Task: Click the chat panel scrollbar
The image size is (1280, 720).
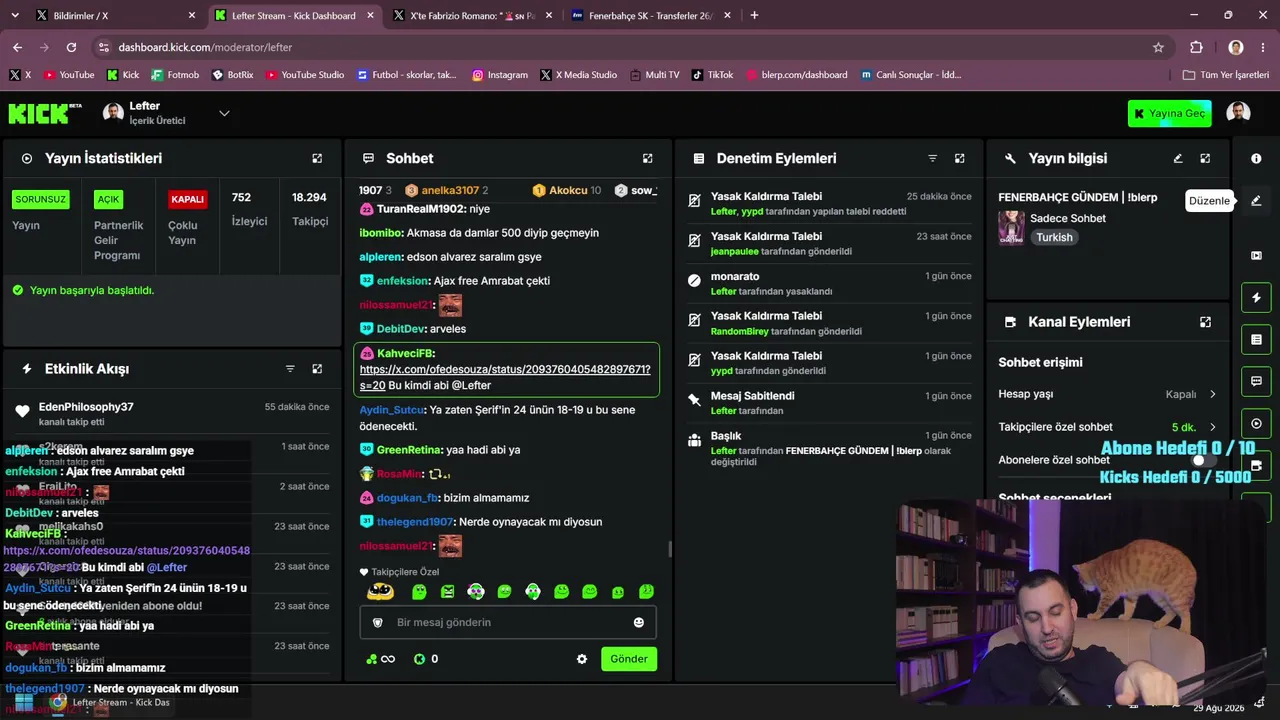Action: point(669,549)
